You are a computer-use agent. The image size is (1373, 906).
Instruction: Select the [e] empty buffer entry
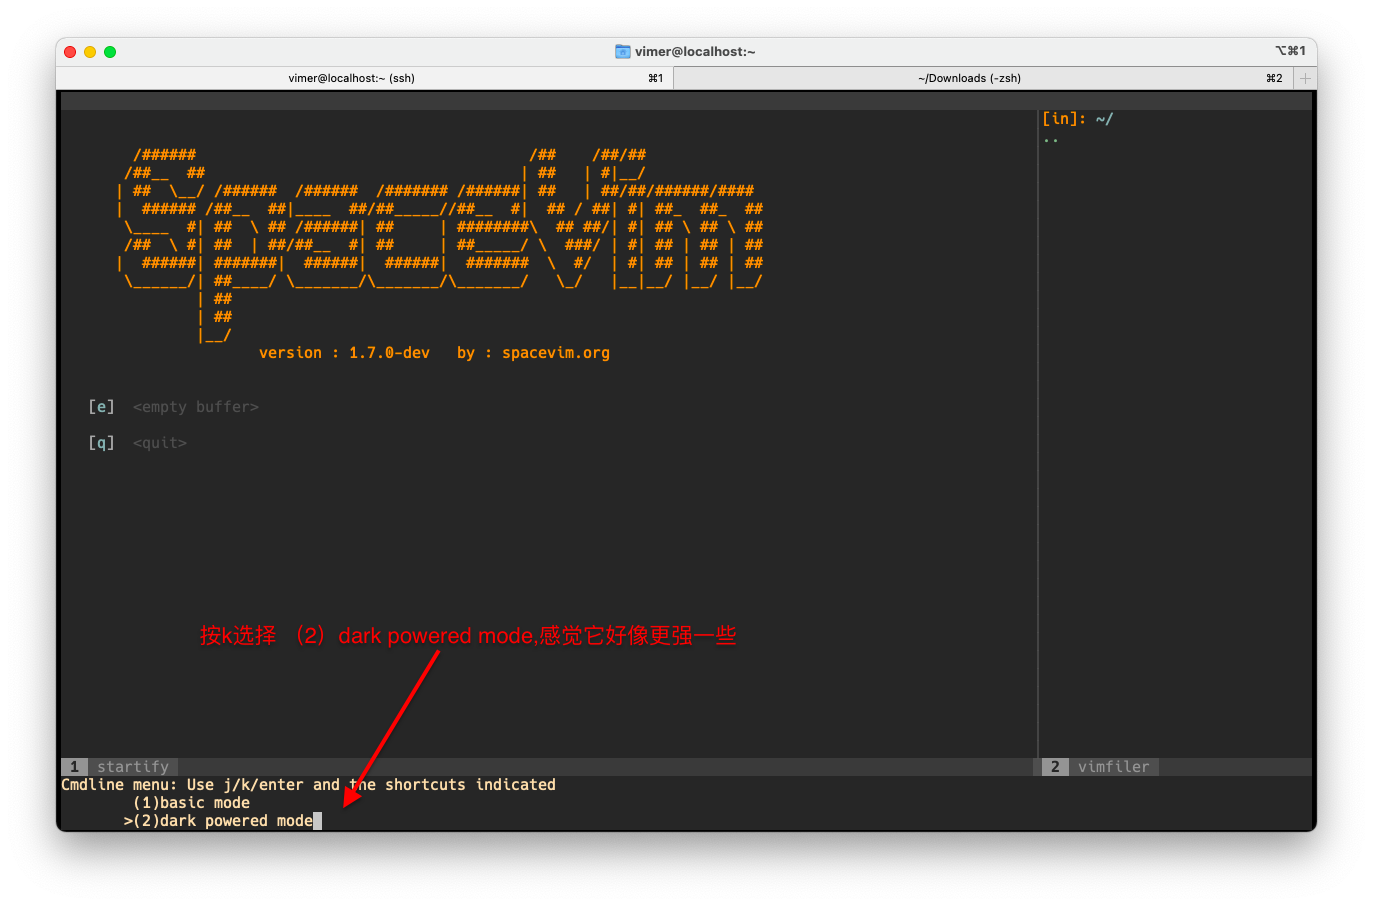pyautogui.click(x=174, y=407)
